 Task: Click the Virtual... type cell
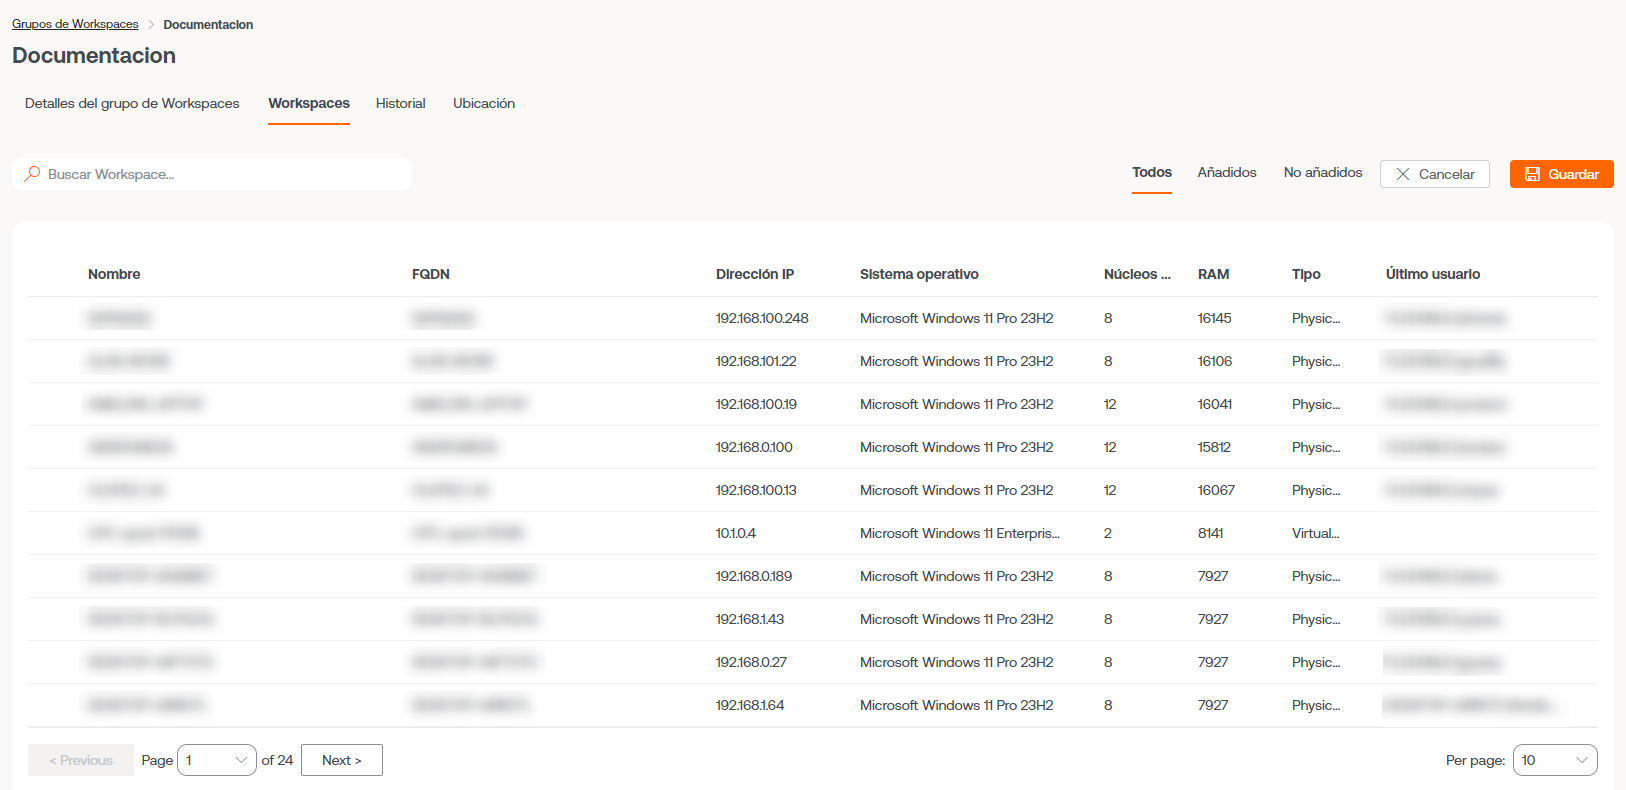1316,533
